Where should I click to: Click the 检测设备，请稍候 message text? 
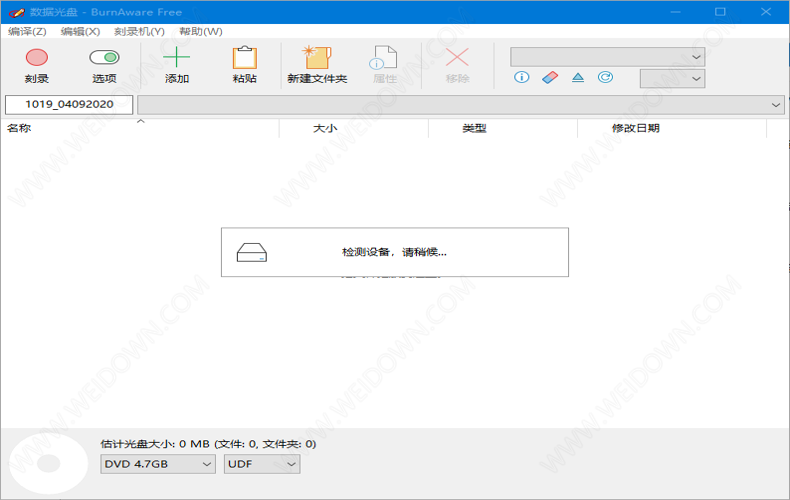click(x=394, y=252)
